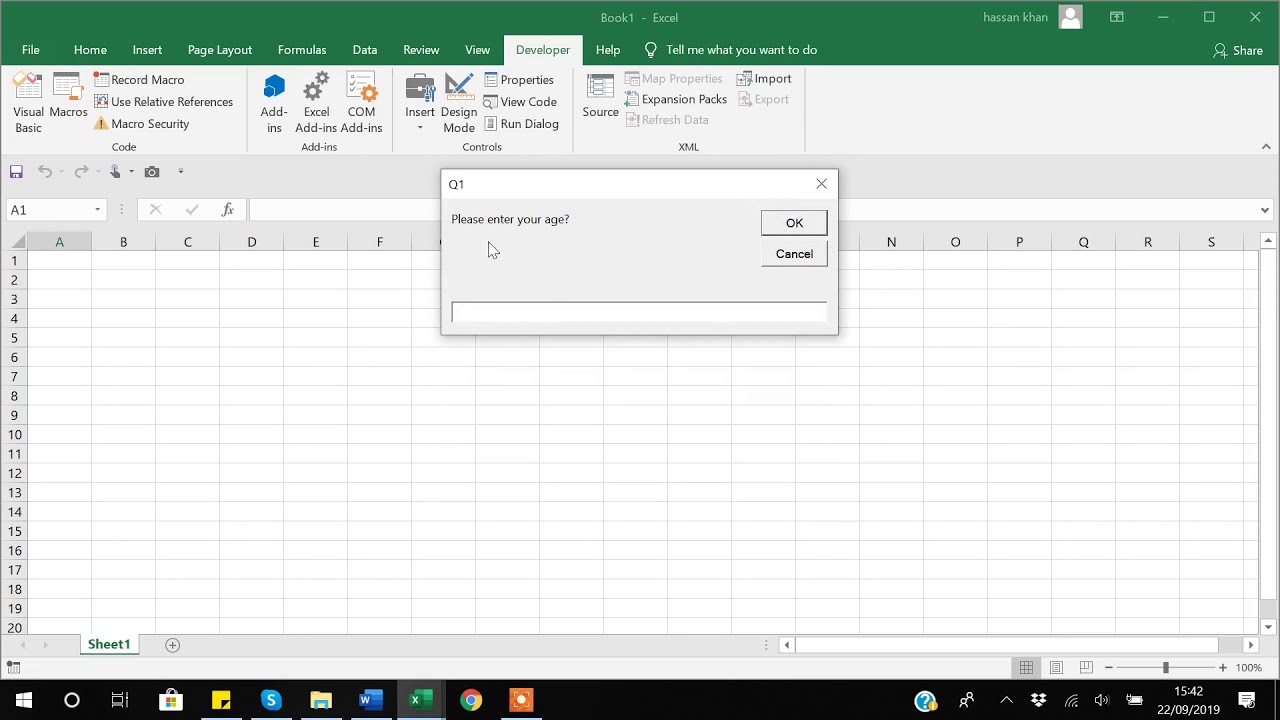Toggle Use Relative References
This screenshot has width=1280, height=720.
tap(163, 101)
